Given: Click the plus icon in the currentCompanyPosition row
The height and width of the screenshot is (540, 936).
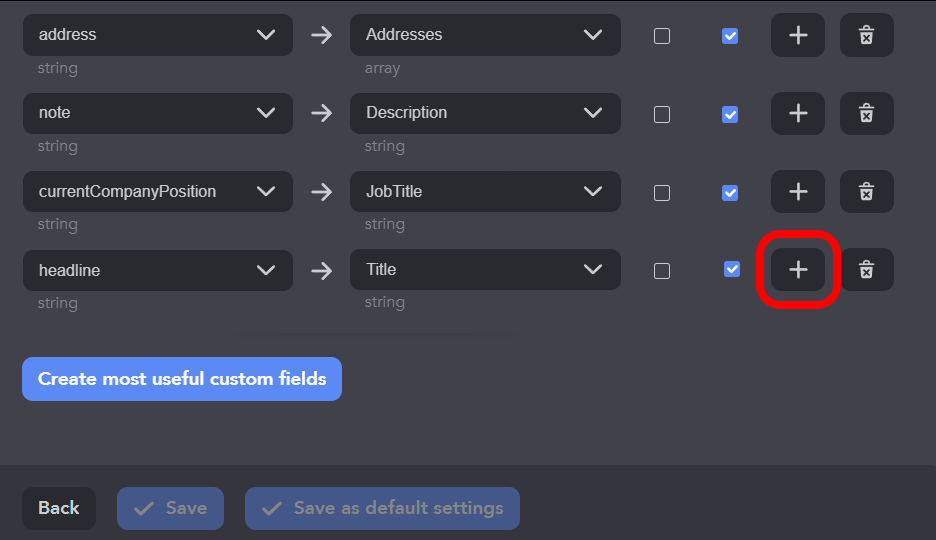Looking at the screenshot, I should [797, 191].
